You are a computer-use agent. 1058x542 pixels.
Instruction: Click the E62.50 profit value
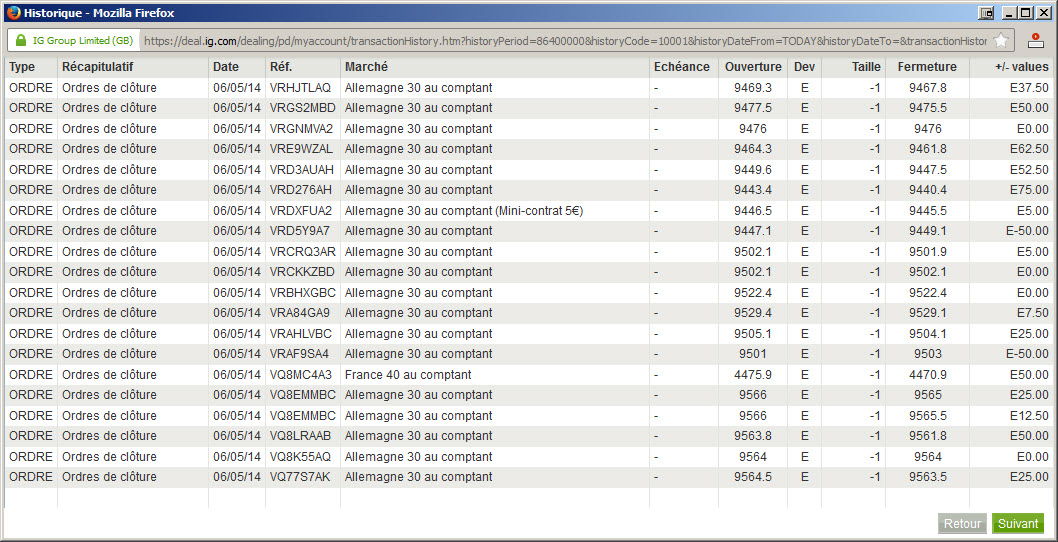tap(1029, 149)
